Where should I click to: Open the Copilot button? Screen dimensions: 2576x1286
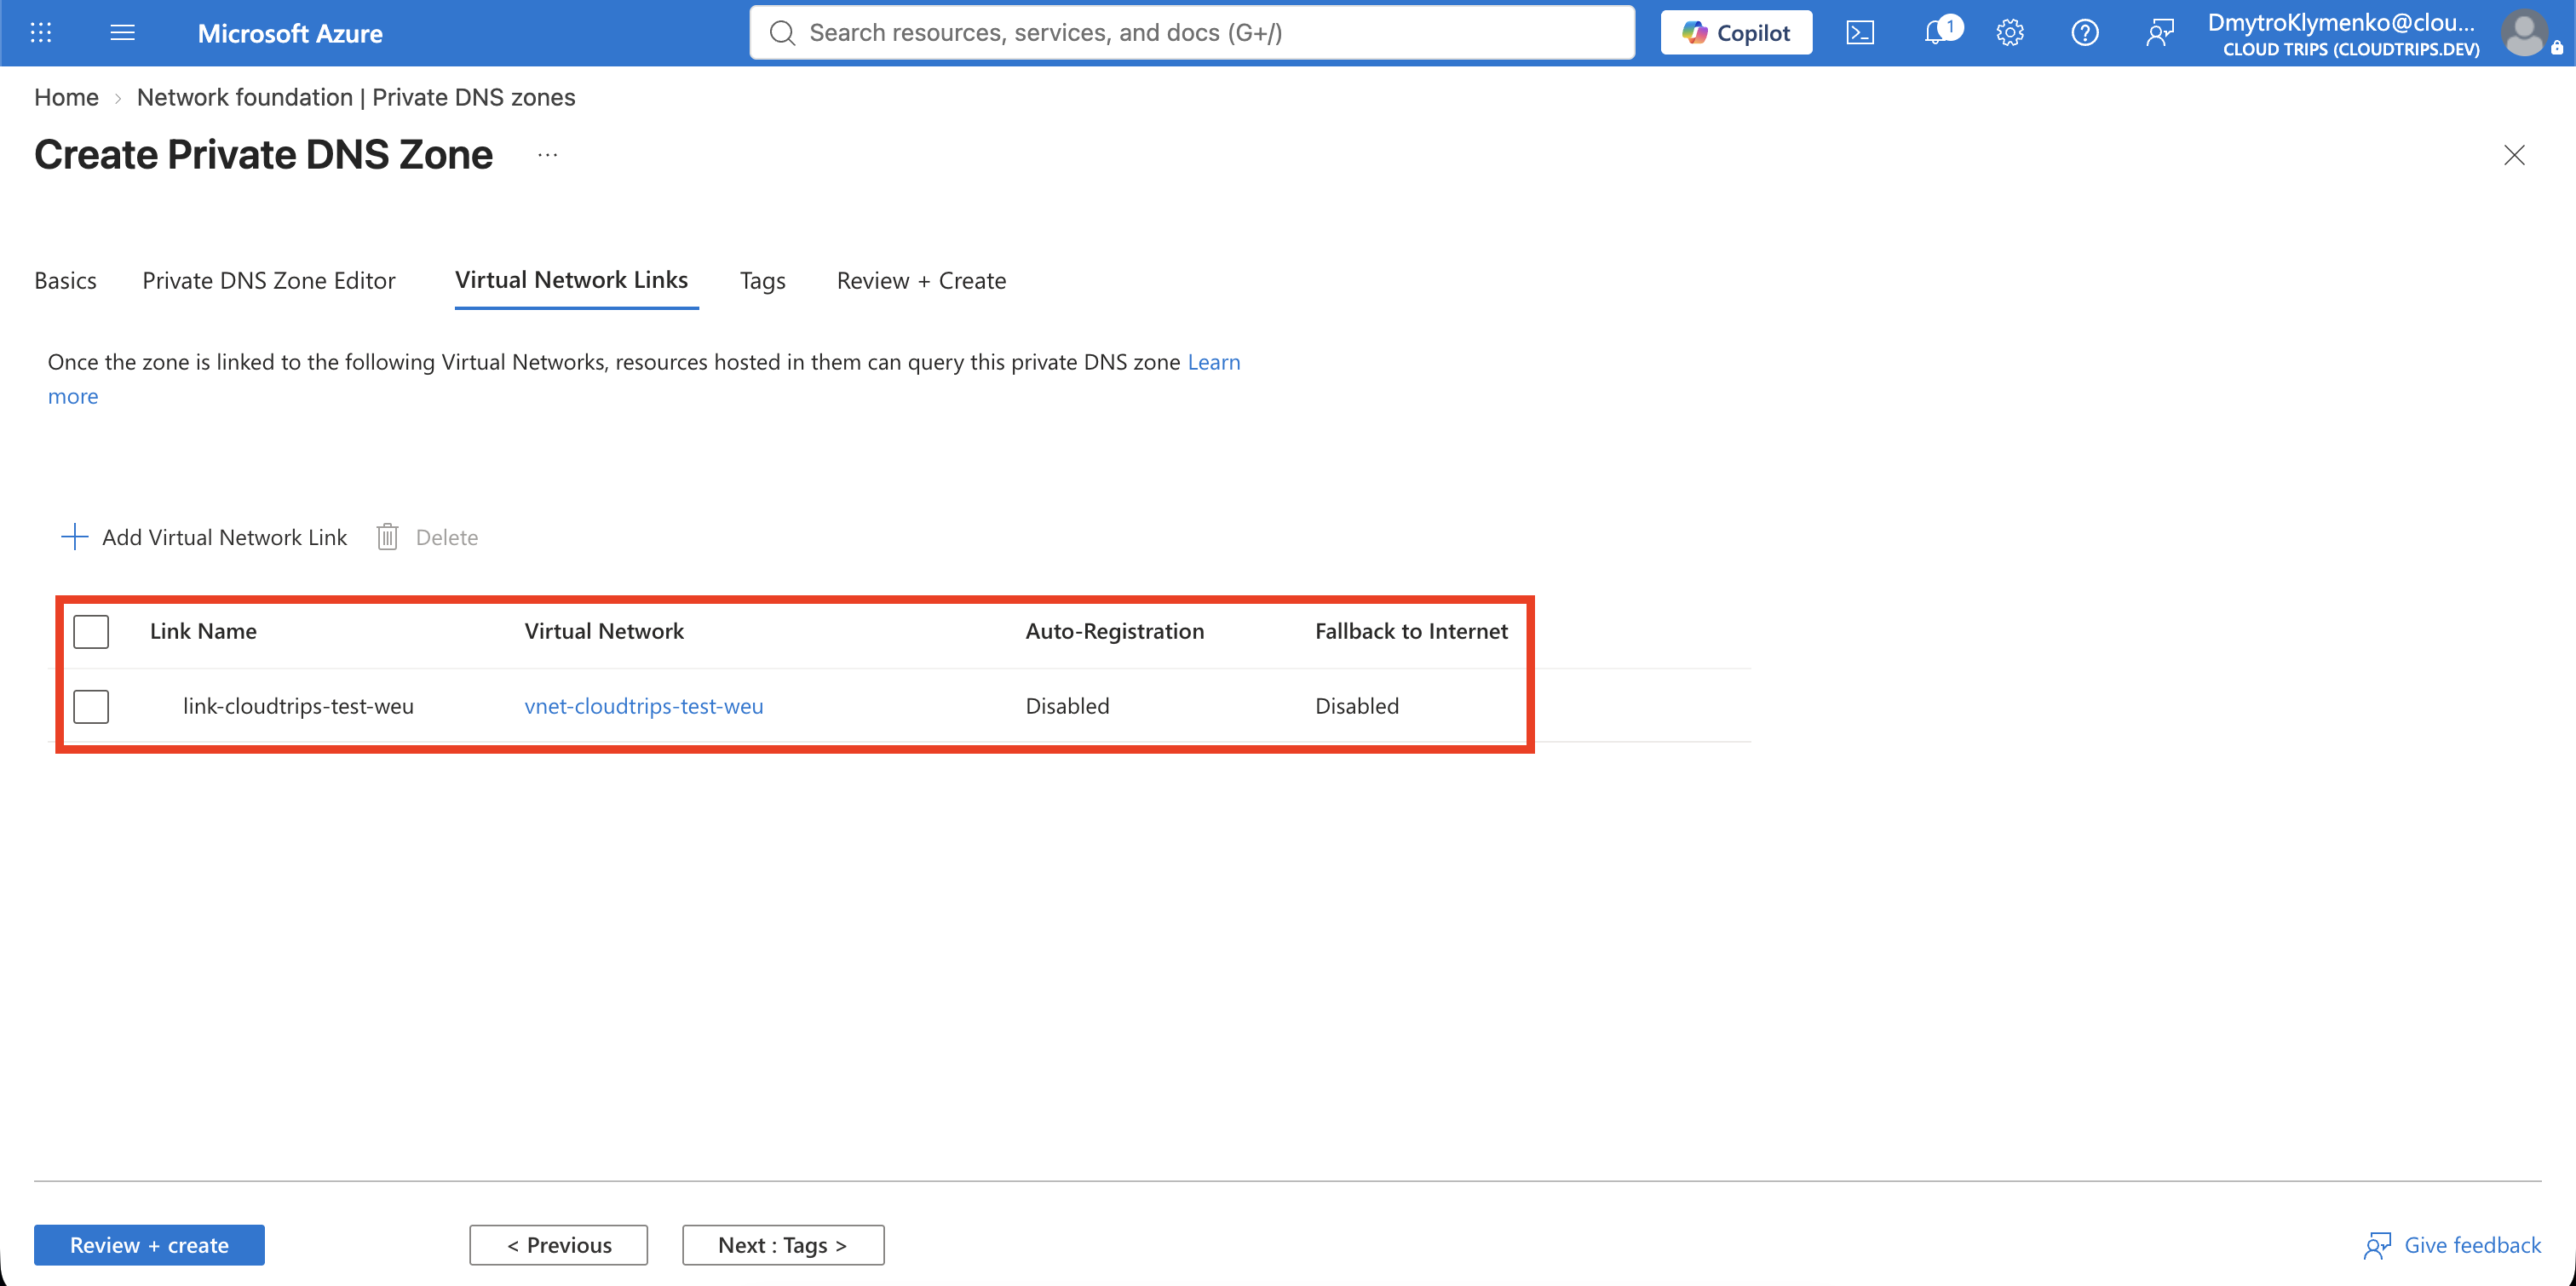[x=1736, y=33]
